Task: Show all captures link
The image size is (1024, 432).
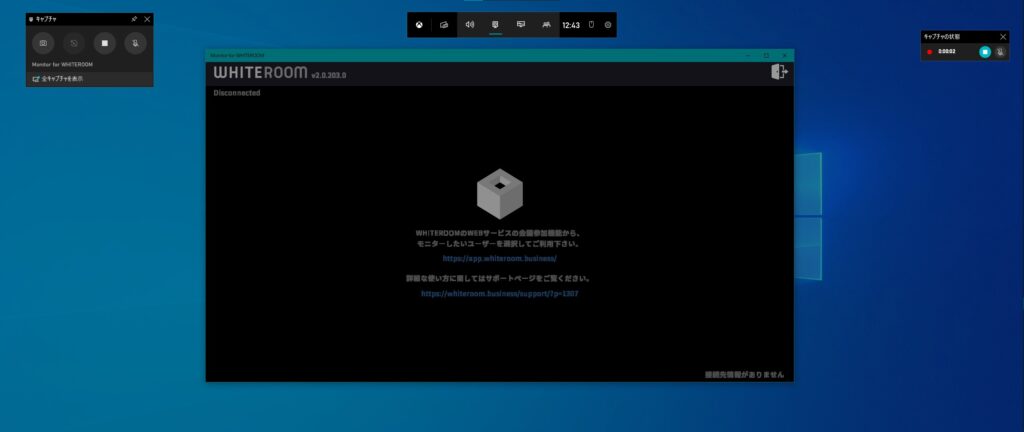Action: click(x=58, y=79)
